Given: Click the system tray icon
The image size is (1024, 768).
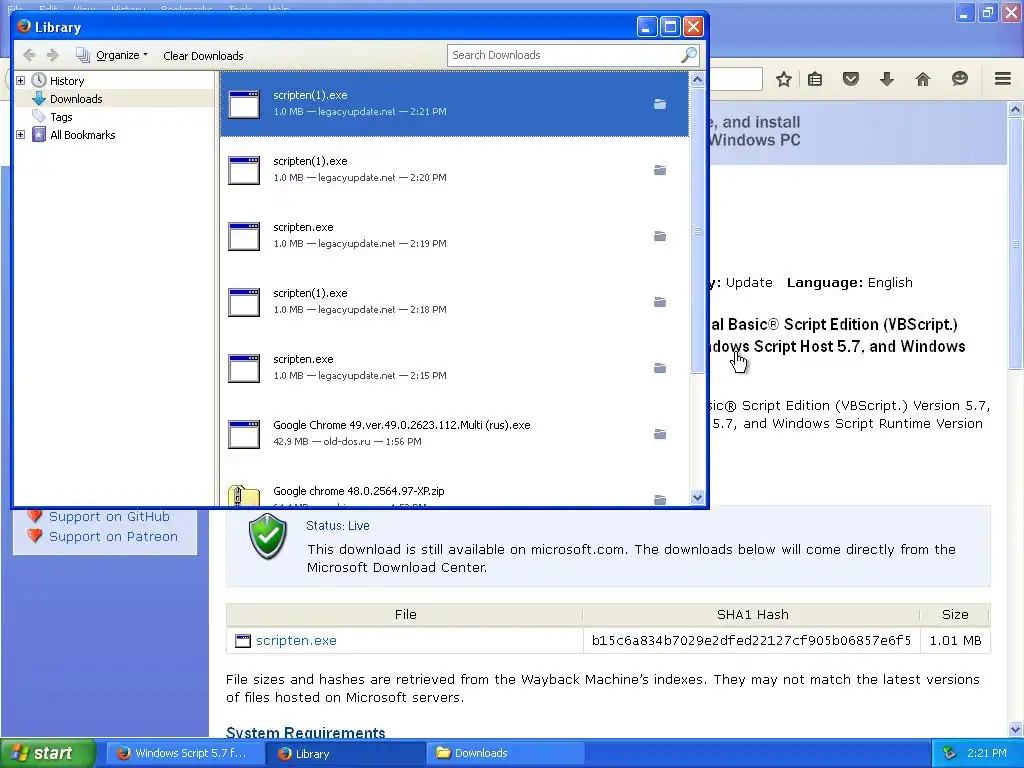Looking at the screenshot, I should (x=950, y=754).
